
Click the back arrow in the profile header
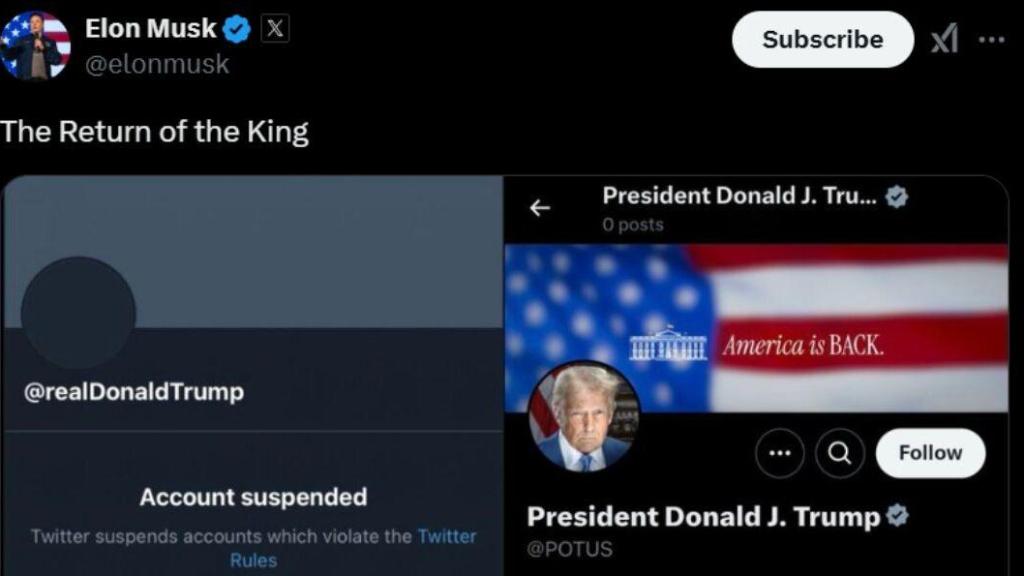(x=540, y=208)
